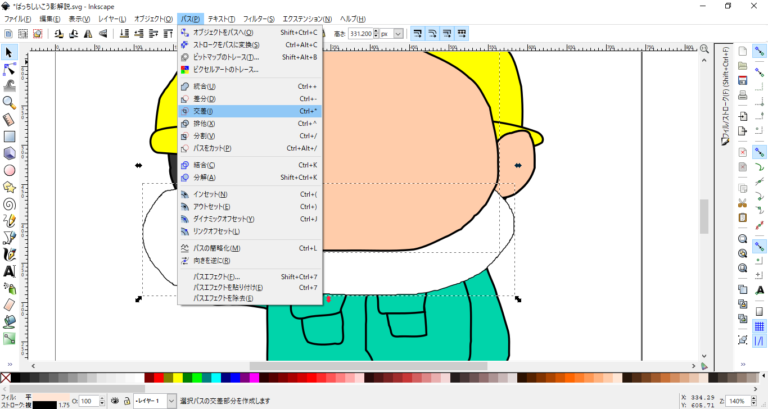Screen dimensions: 768x409
Task: Select the Node edit tool
Action: pos(9,69)
